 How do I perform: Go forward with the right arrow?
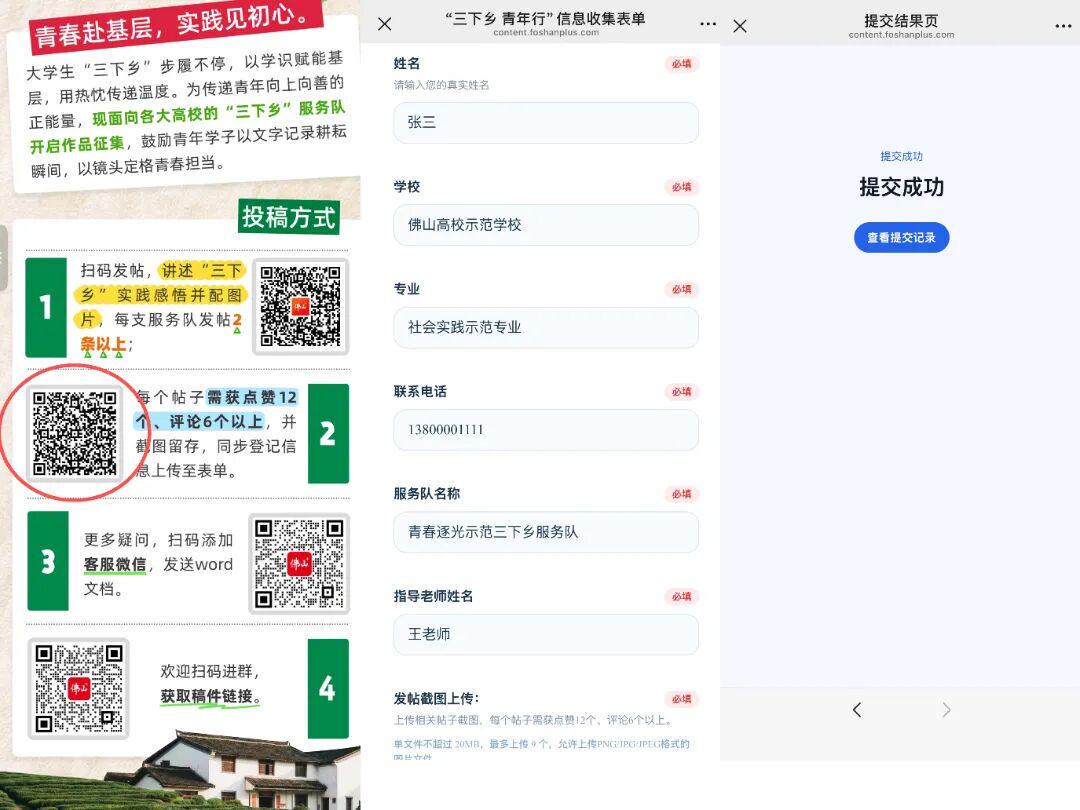946,709
